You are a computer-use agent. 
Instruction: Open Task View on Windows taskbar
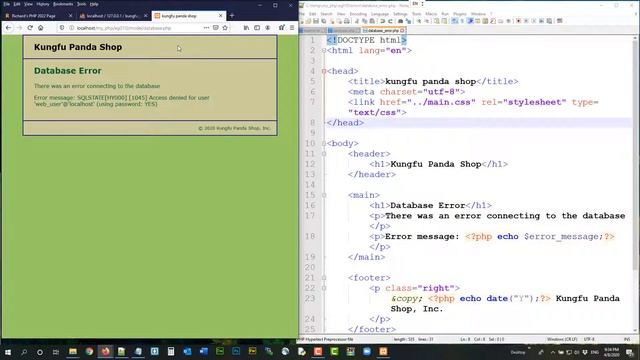point(56,351)
